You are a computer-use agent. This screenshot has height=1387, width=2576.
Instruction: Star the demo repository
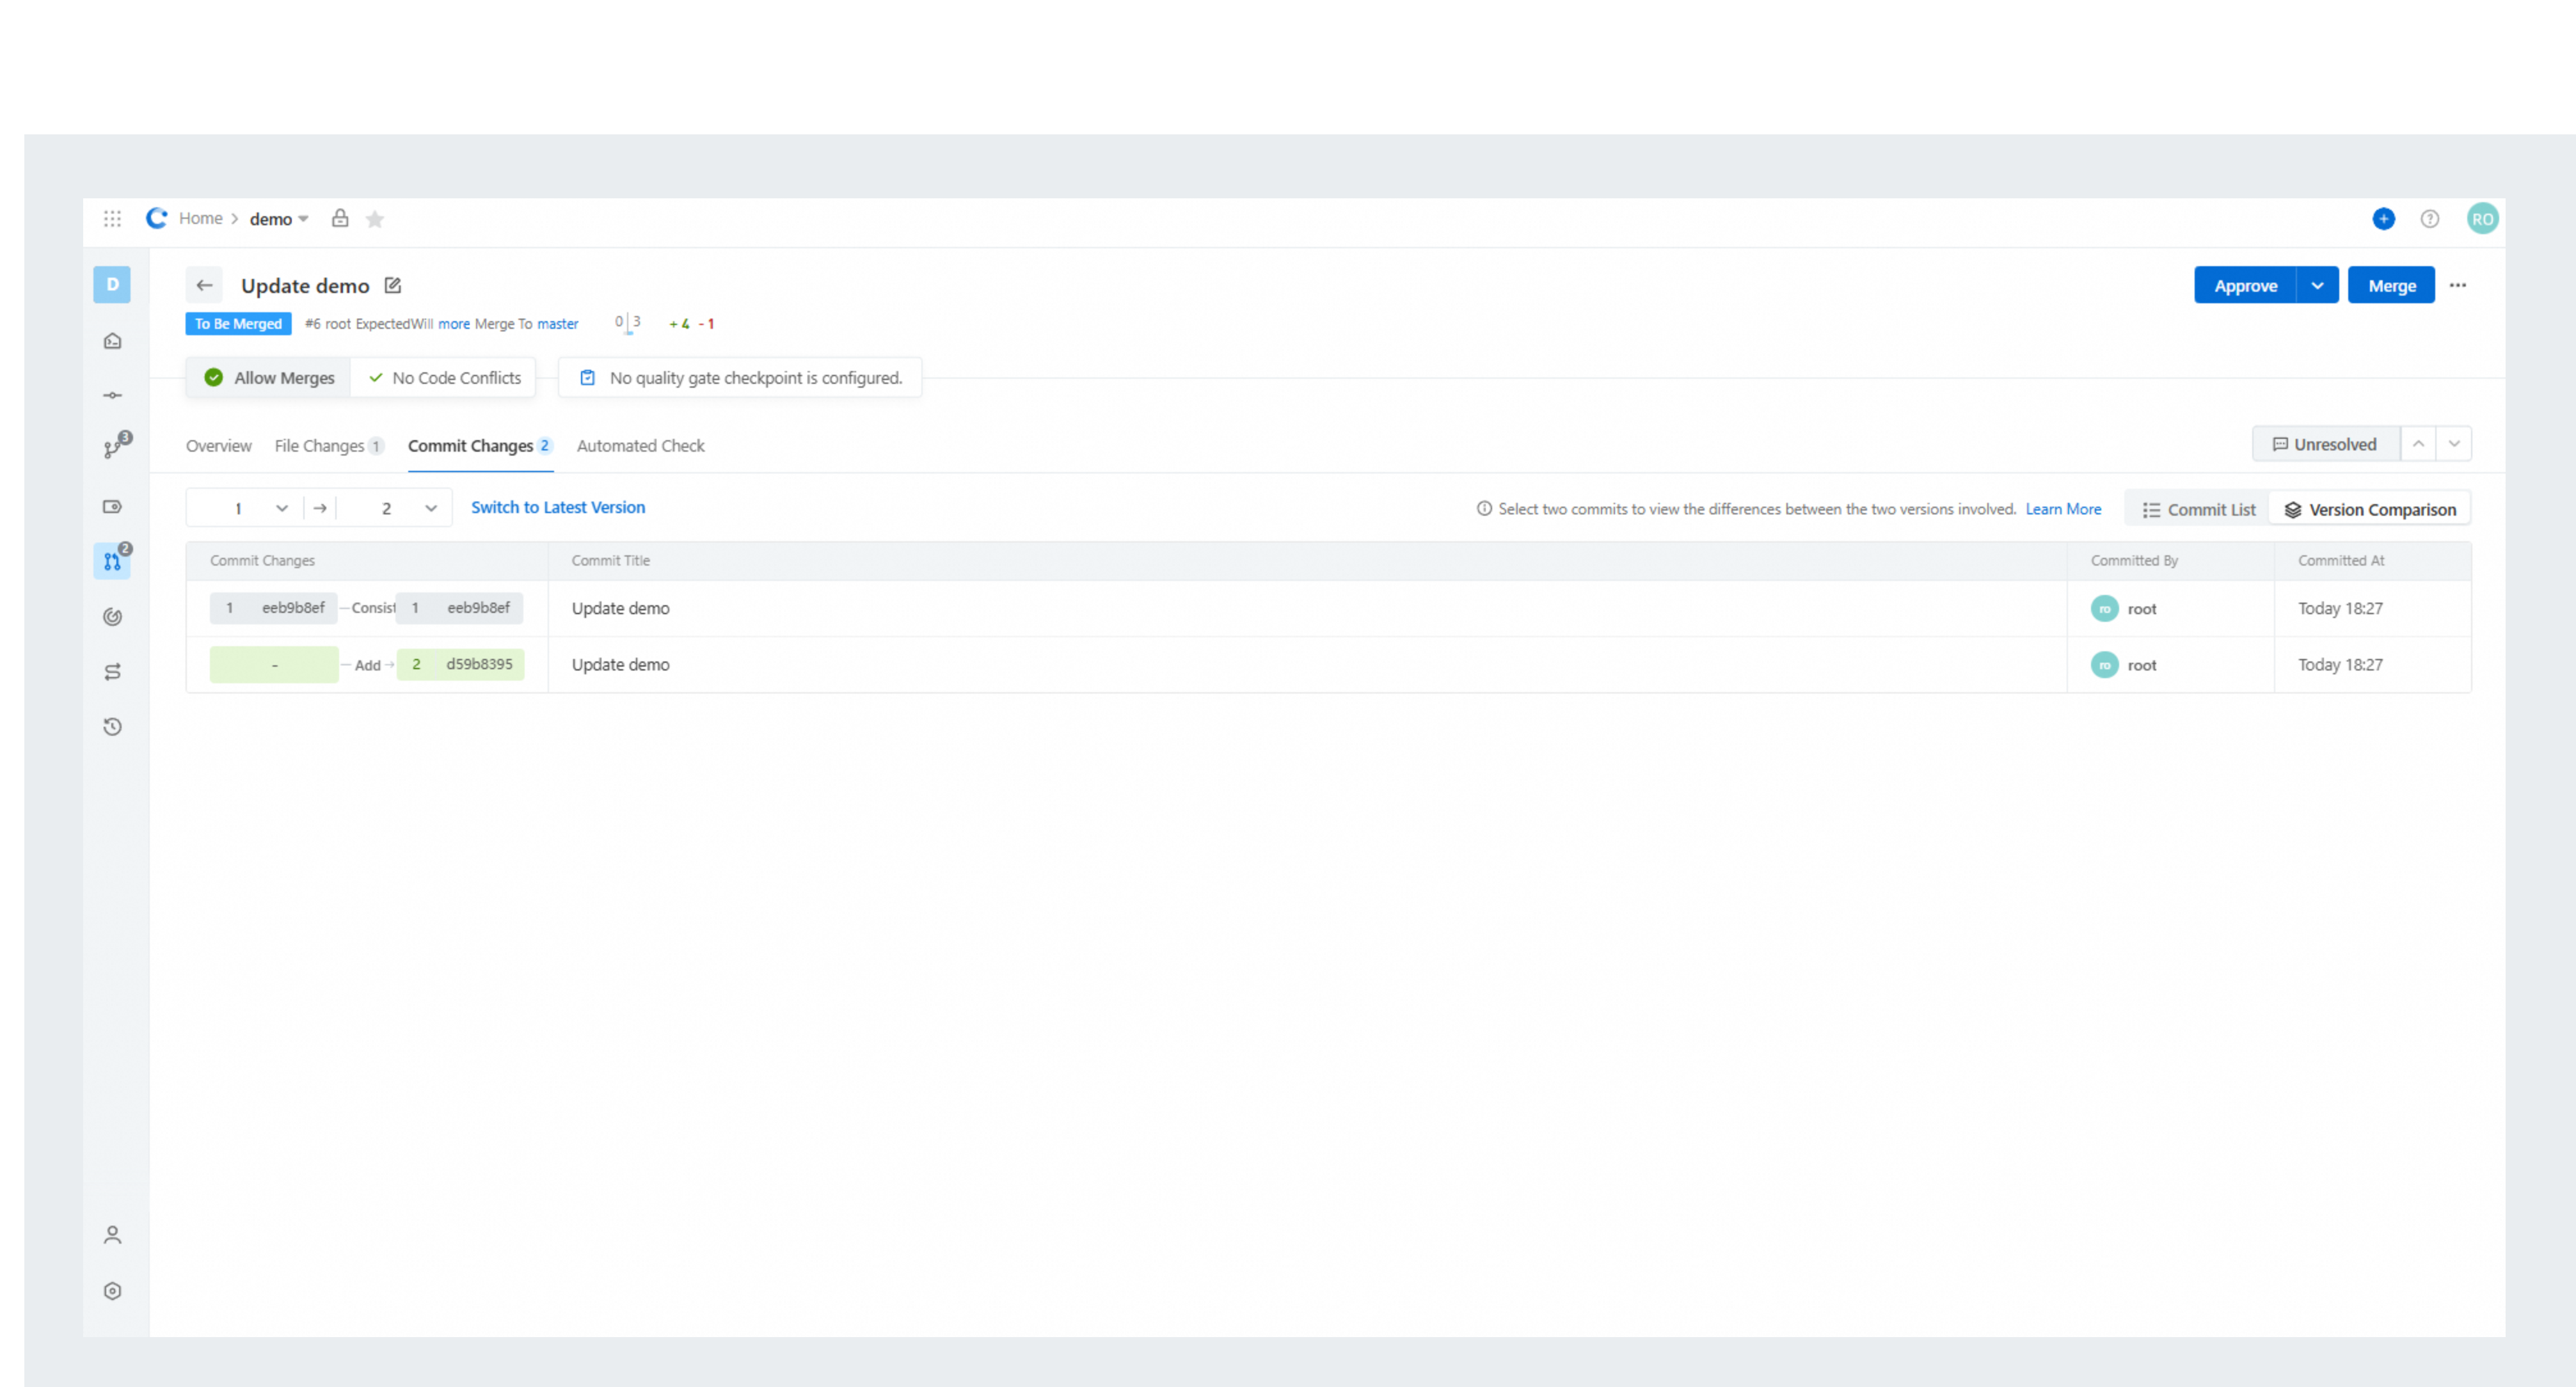pos(375,219)
